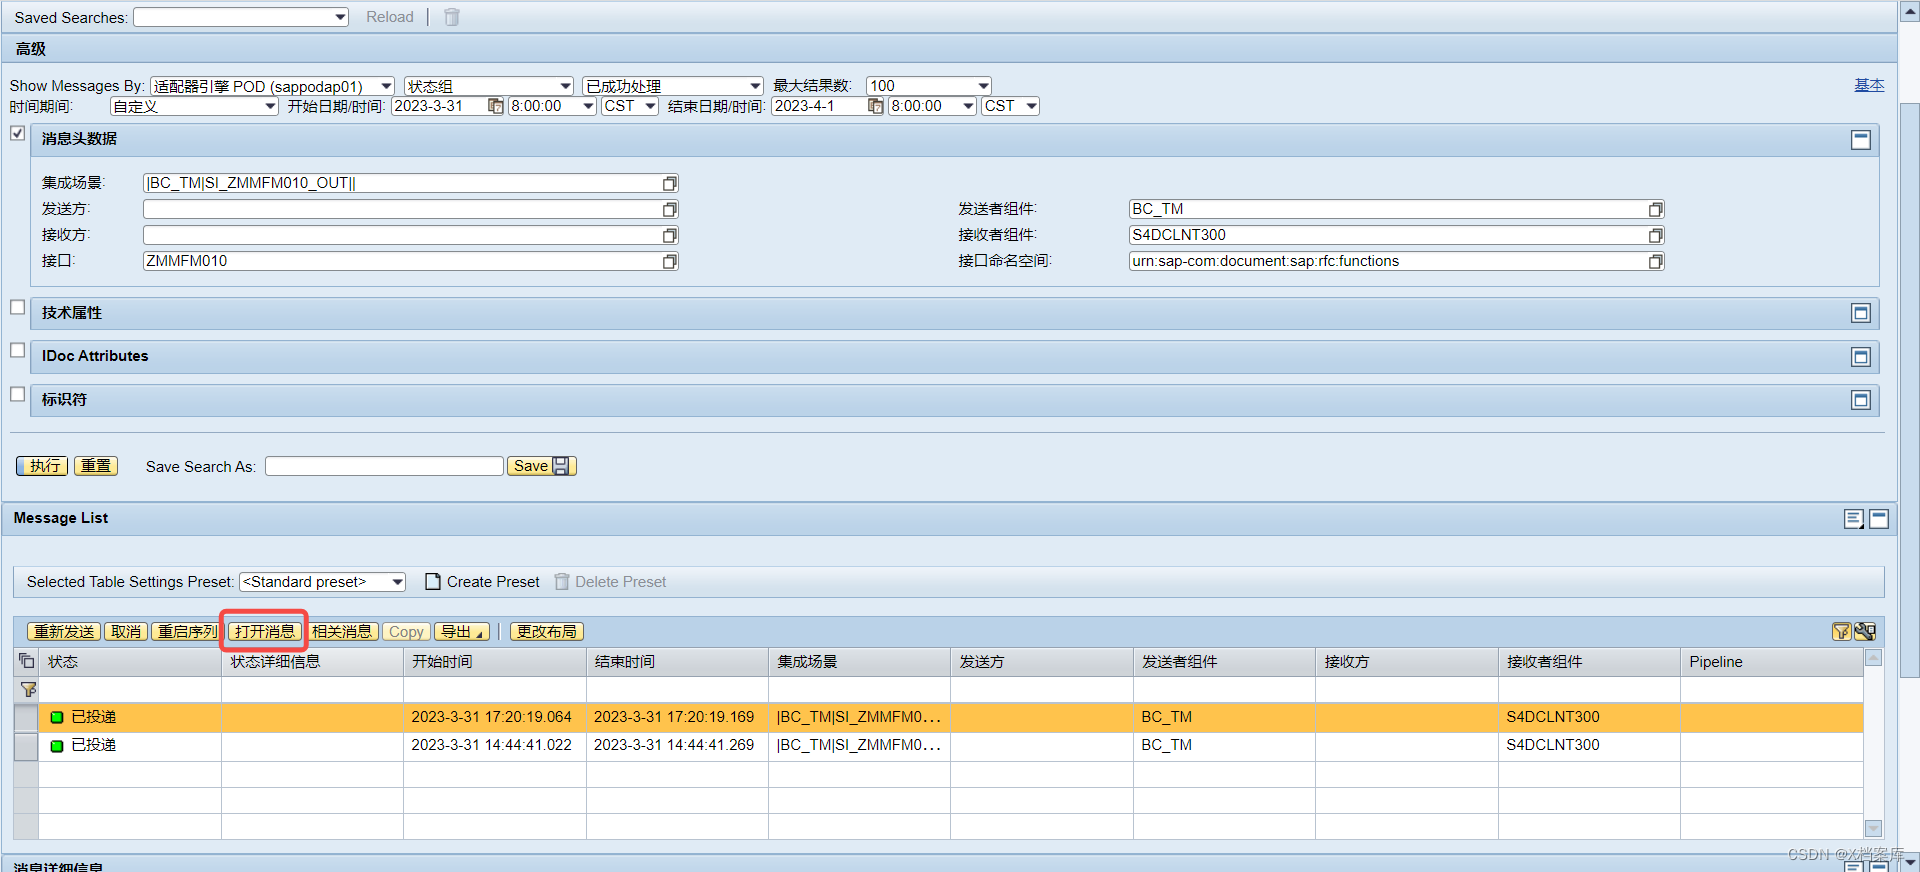
Task: Open end date calendar picker icon
Action: click(x=875, y=106)
